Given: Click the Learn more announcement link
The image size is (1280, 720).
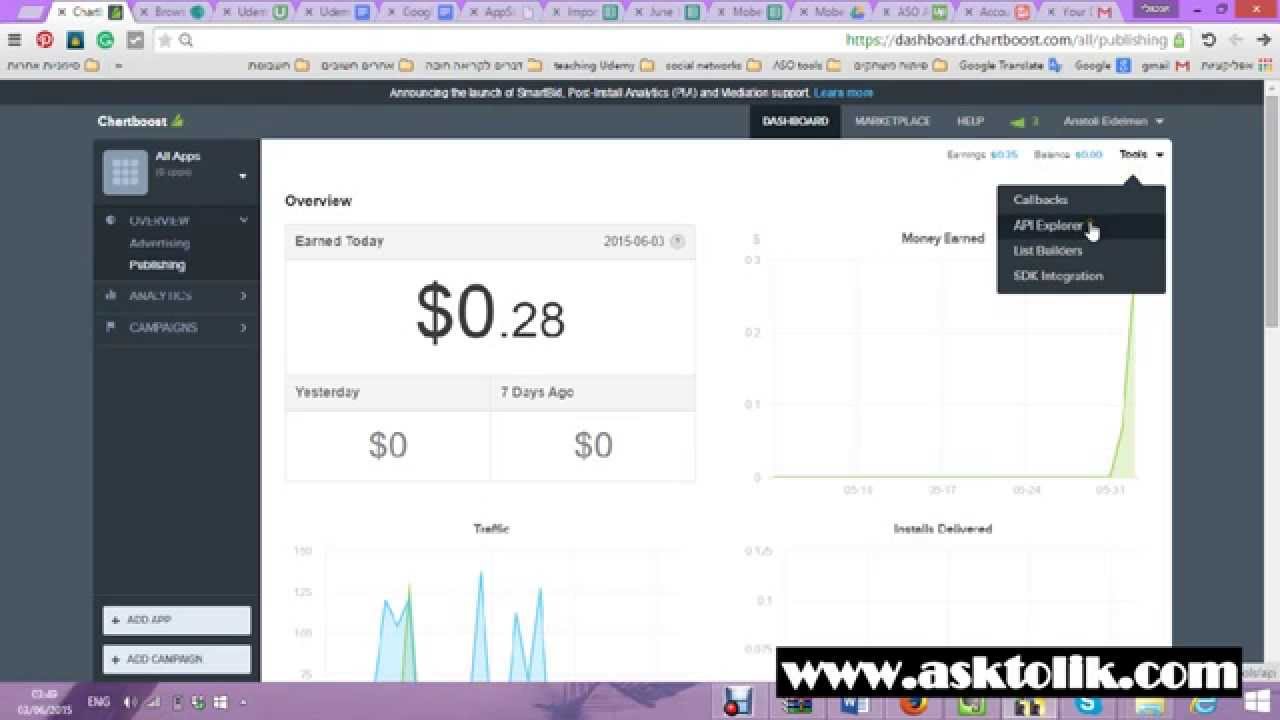Looking at the screenshot, I should pyautogui.click(x=843, y=93).
